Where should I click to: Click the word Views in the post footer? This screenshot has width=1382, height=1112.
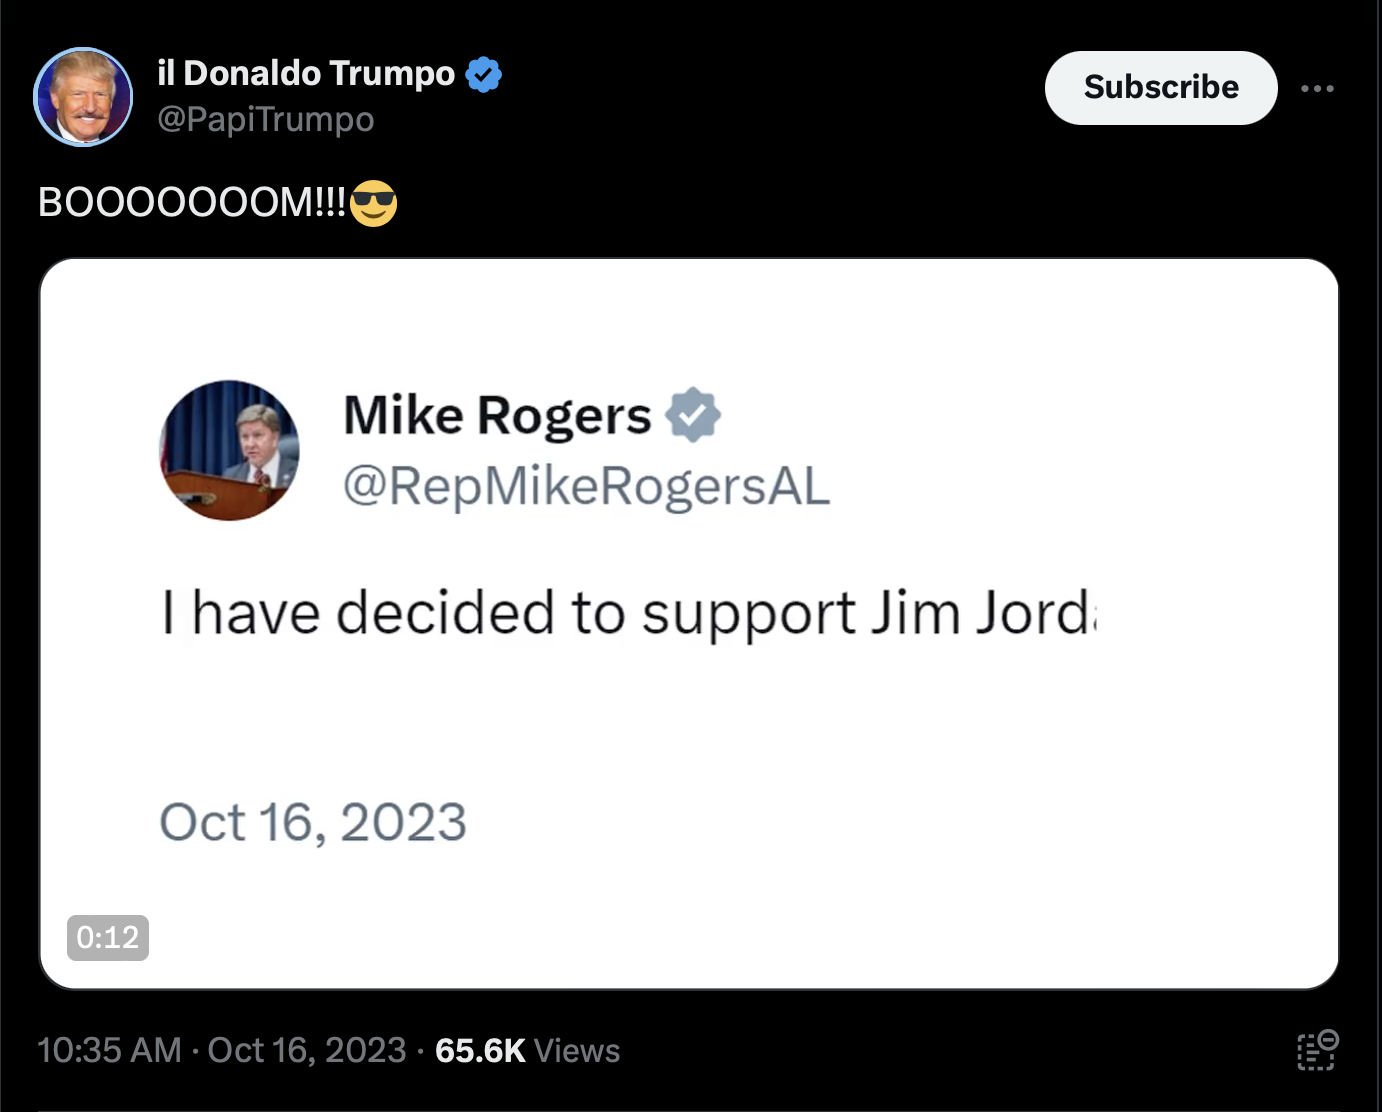click(x=577, y=1050)
